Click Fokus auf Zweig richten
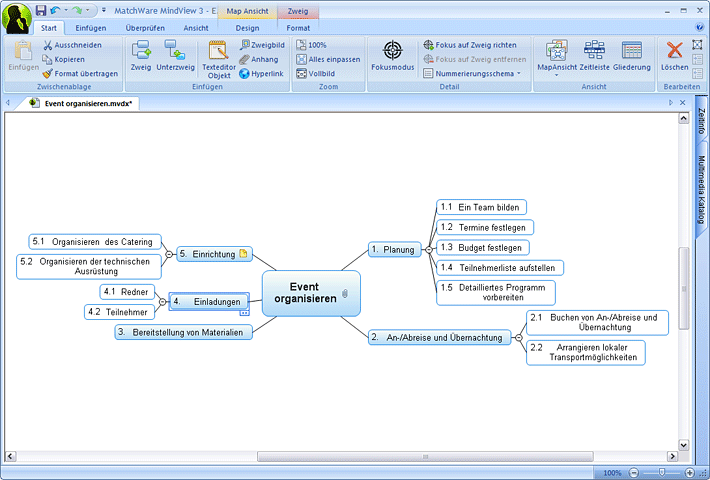The width and height of the screenshot is (710, 480). click(470, 45)
